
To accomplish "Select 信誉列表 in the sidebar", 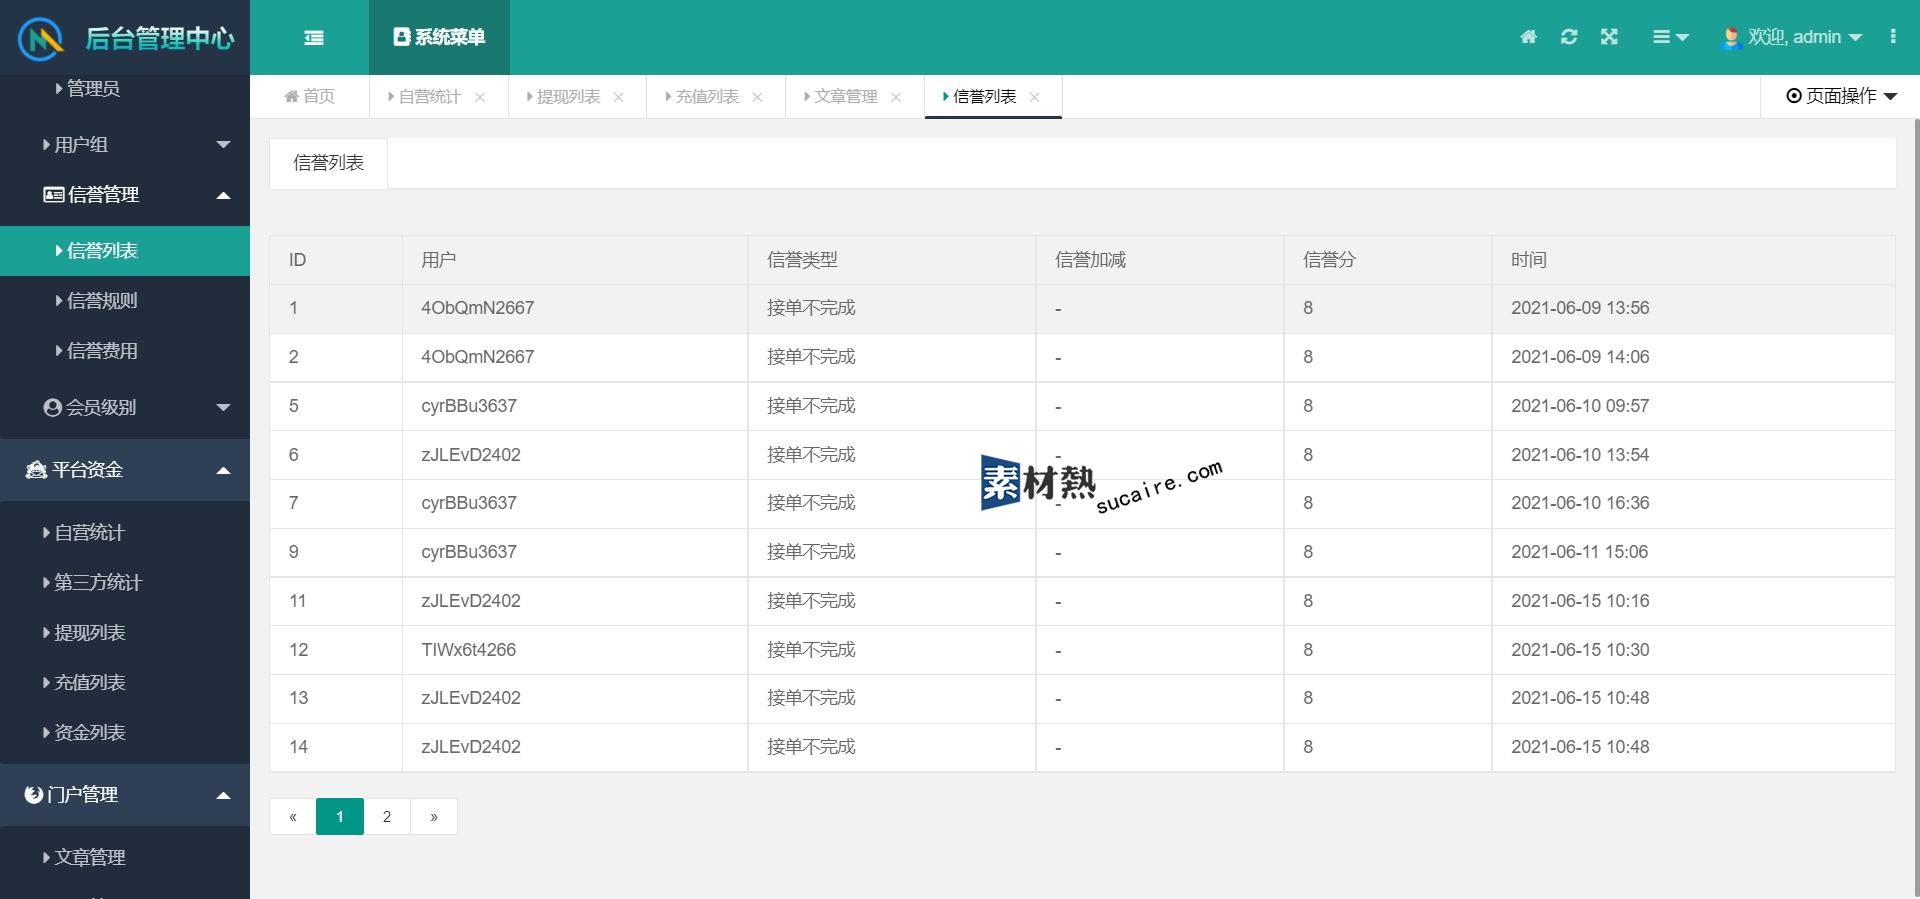I will pos(125,250).
